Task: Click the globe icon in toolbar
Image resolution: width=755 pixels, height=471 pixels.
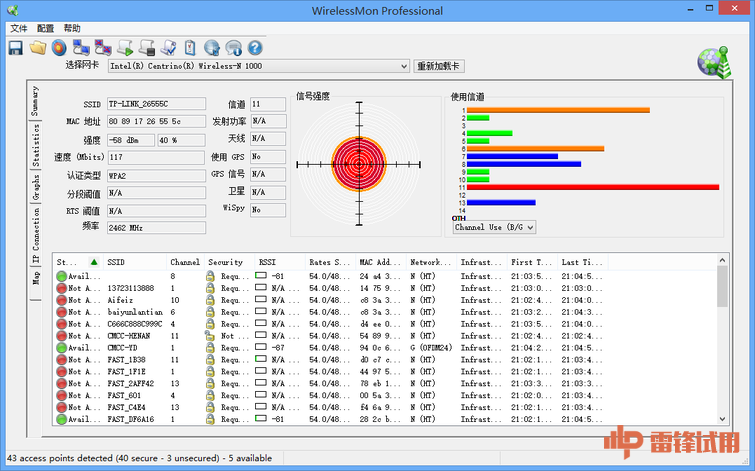Action: 212,47
